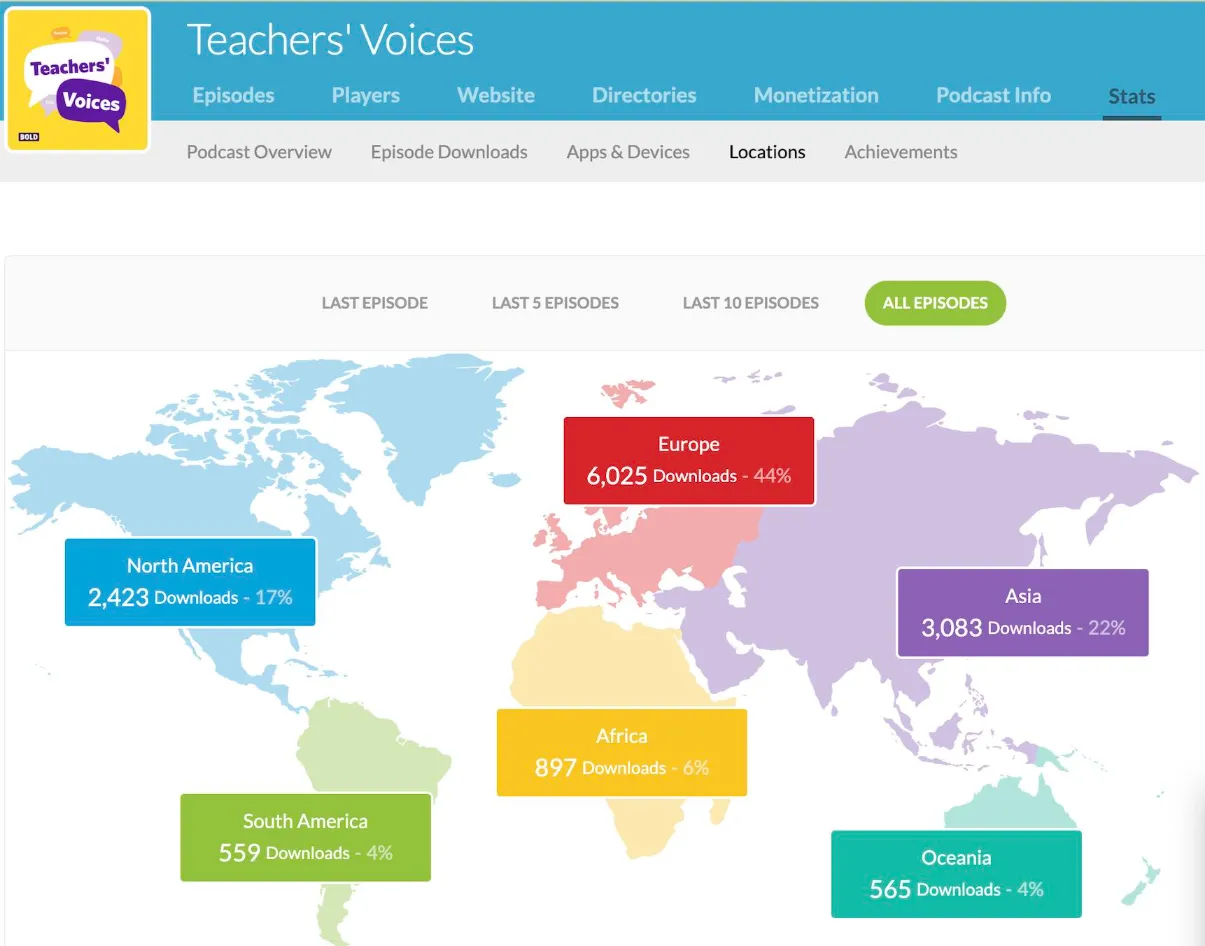Filter stats by Last 5 Episodes
The image size is (1205, 946).
pyautogui.click(x=555, y=303)
